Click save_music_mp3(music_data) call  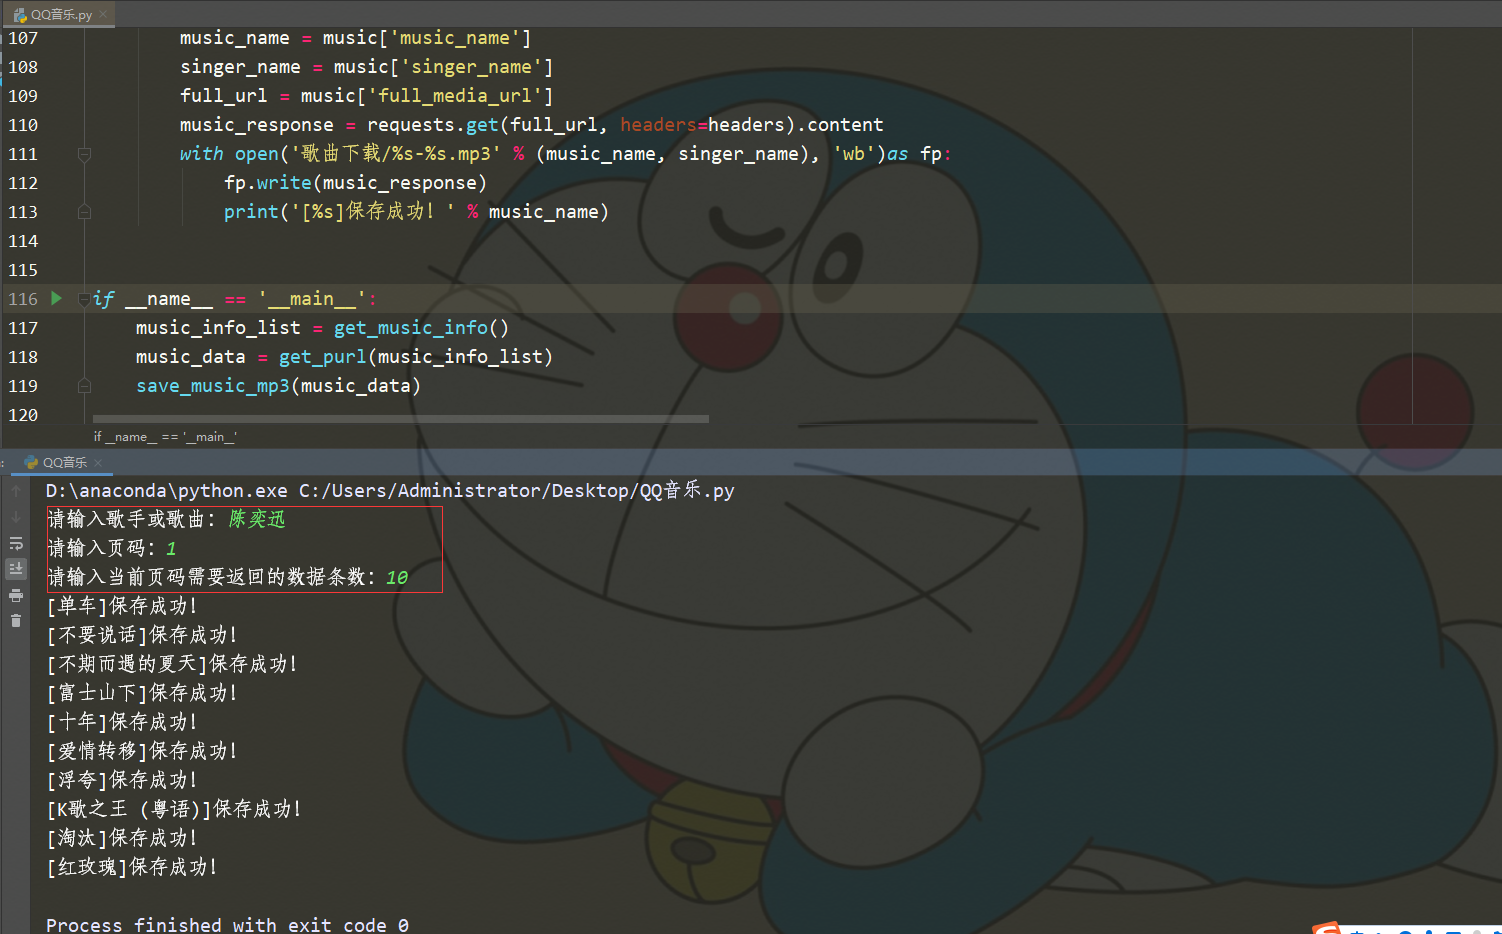tap(278, 386)
